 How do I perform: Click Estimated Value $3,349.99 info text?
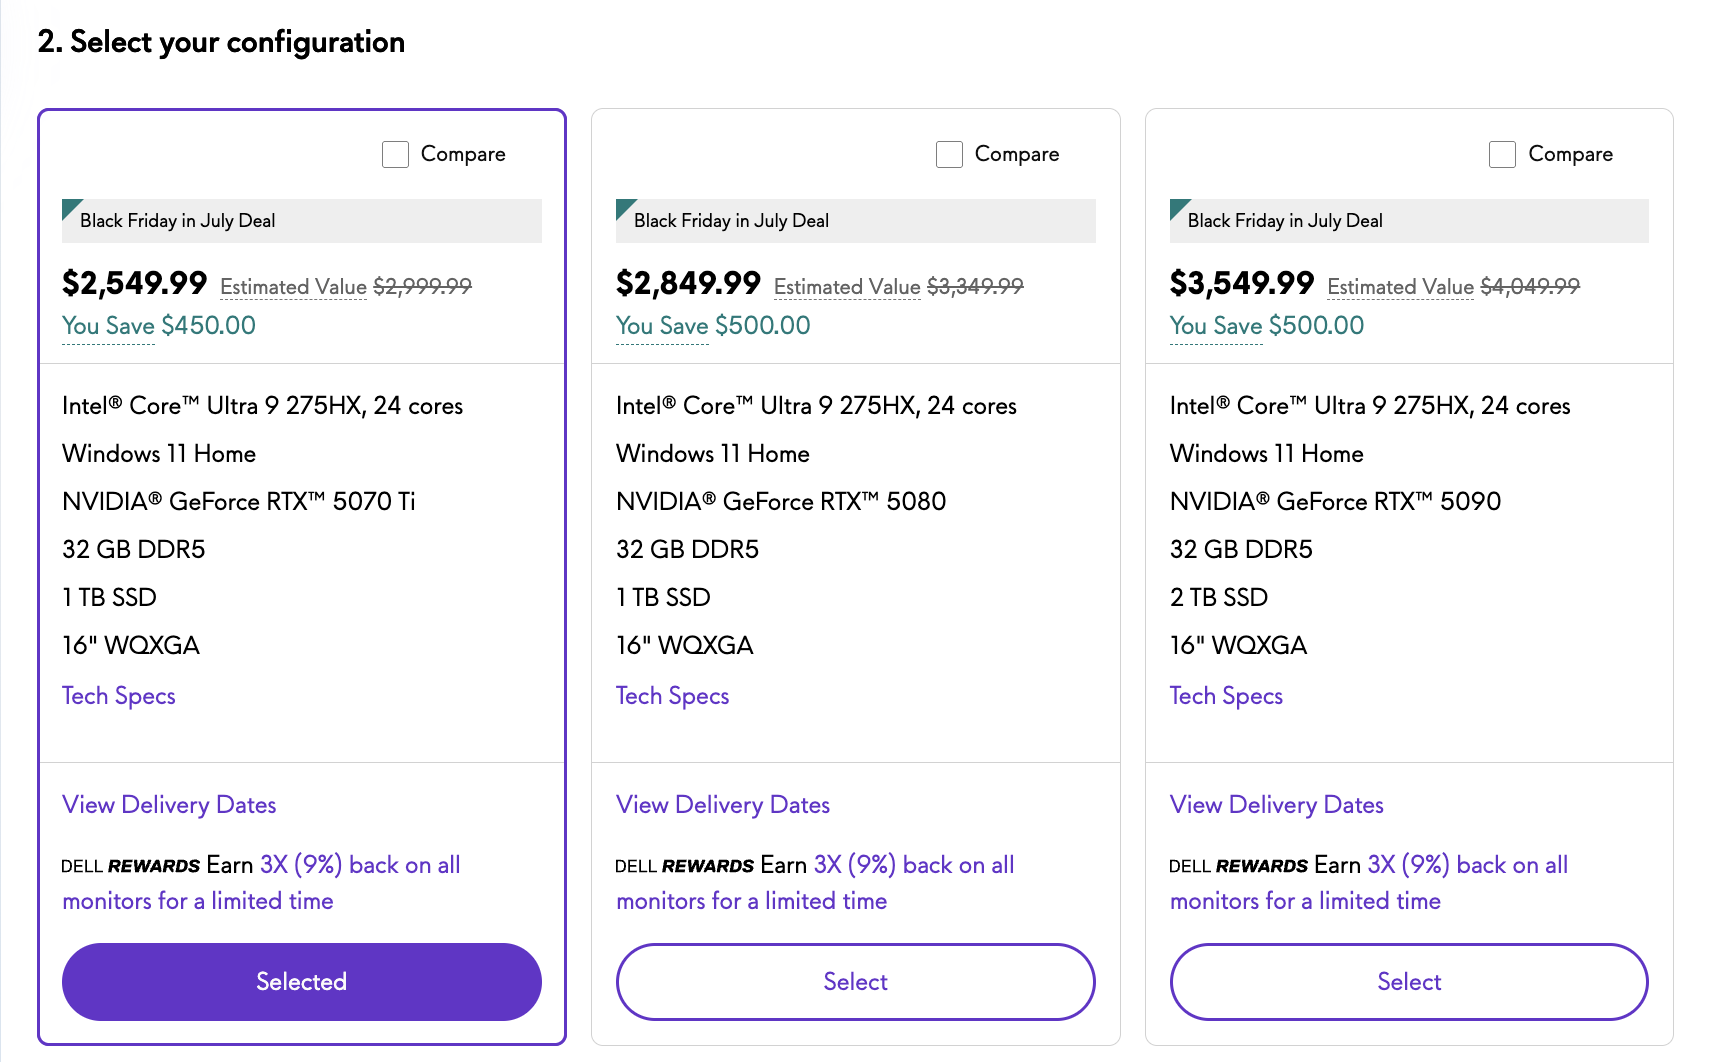click(x=847, y=287)
